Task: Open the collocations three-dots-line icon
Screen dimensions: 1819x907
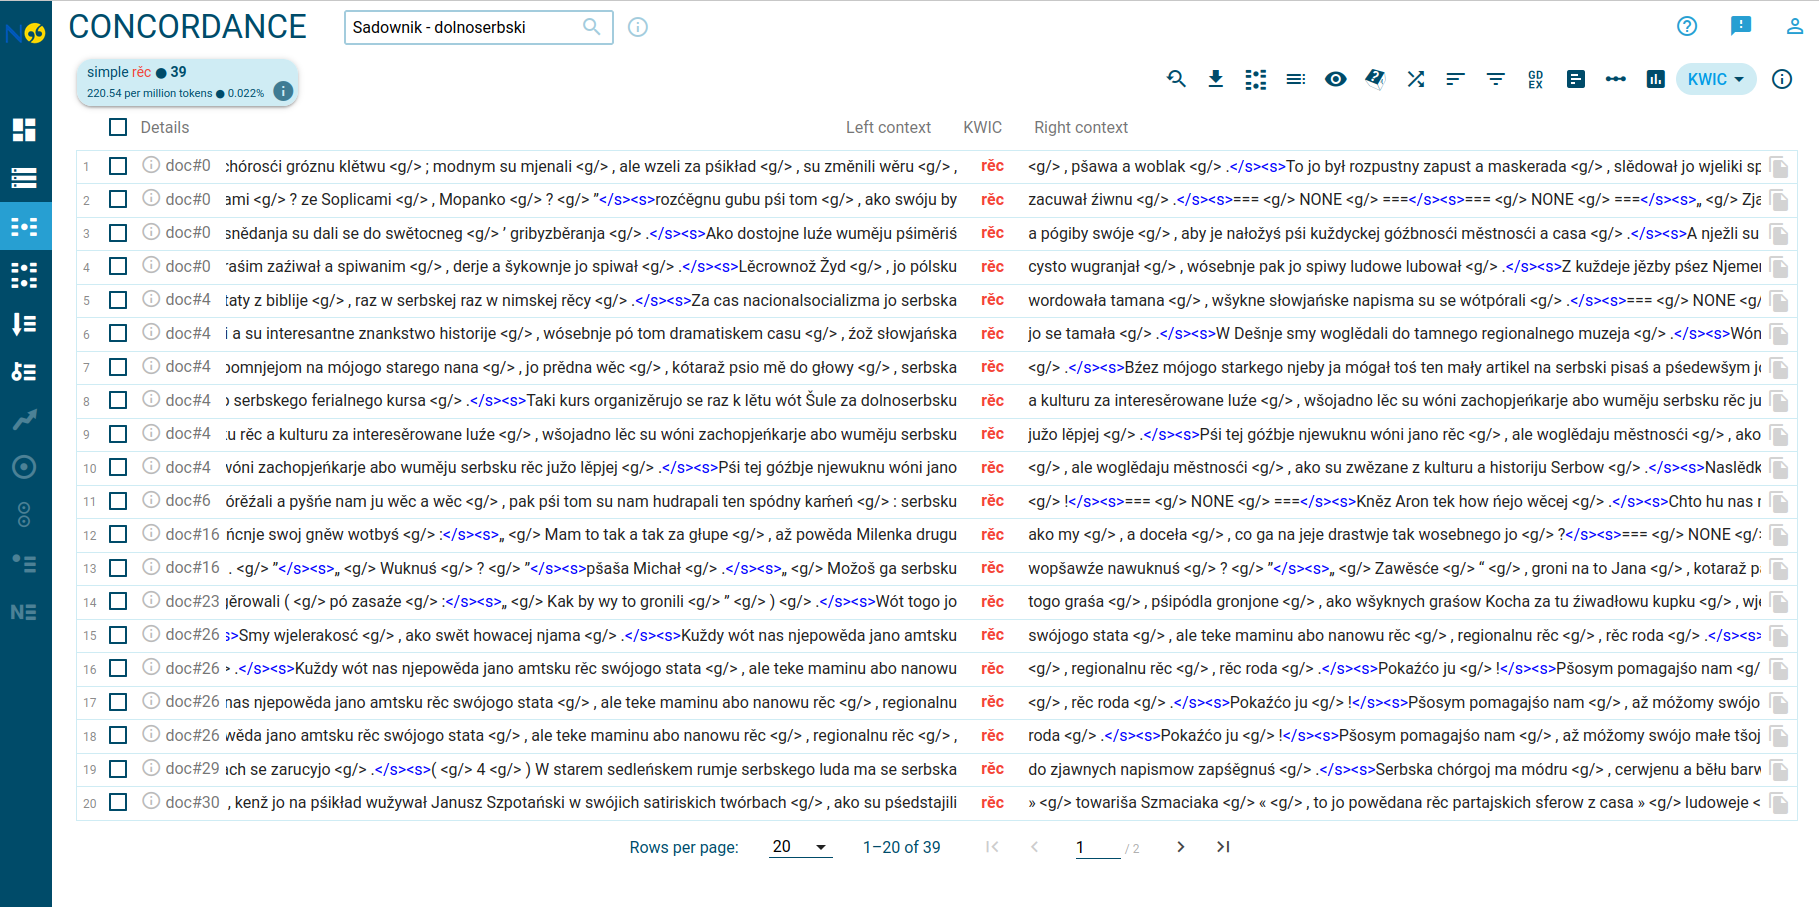Action: point(1616,79)
